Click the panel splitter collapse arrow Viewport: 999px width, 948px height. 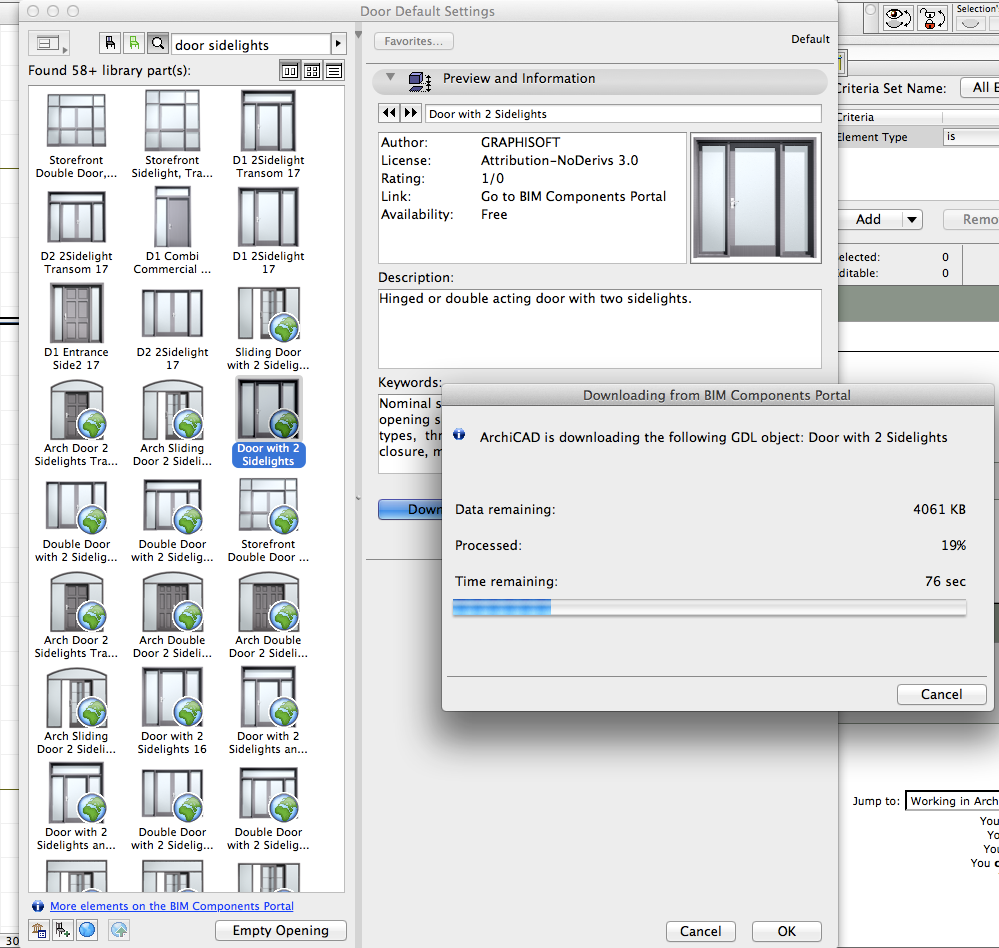coord(358,35)
